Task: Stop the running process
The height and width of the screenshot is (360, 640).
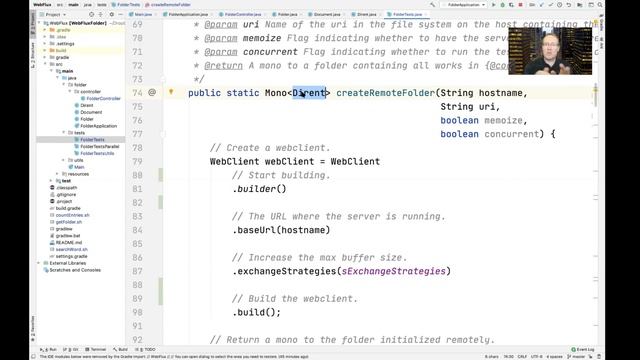Action: [x=520, y=5]
